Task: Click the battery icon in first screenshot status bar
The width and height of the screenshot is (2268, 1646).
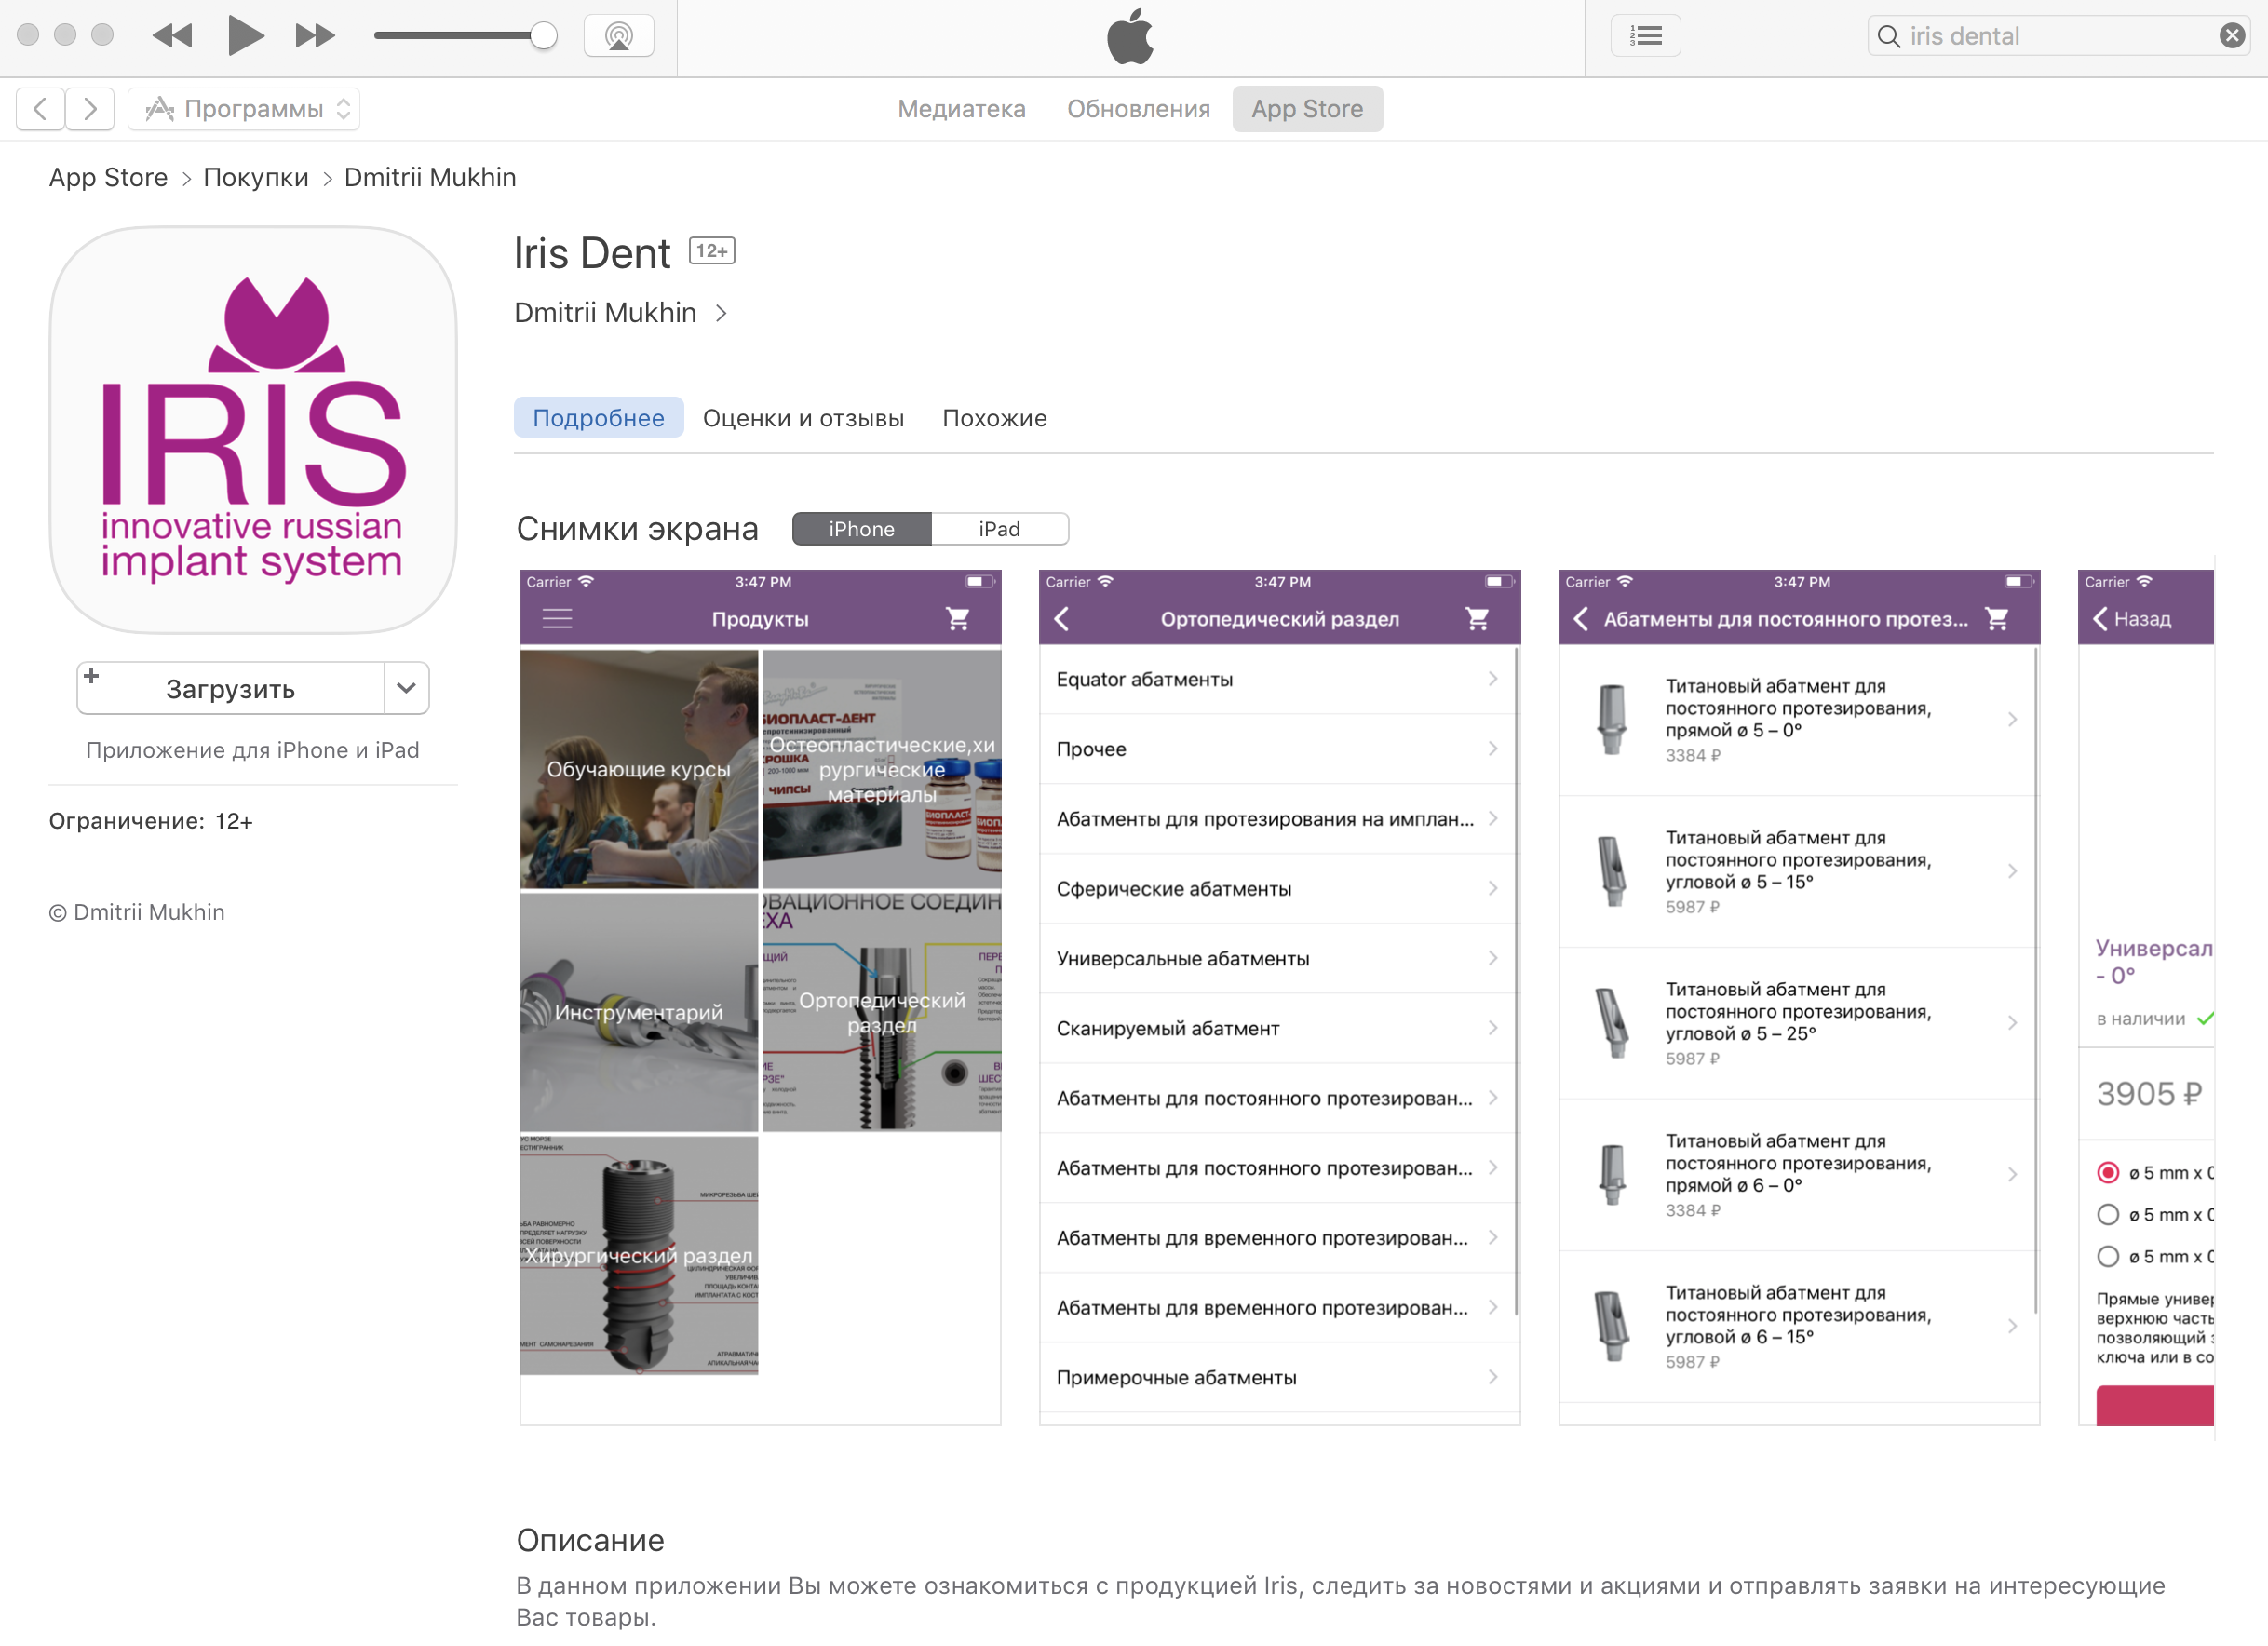Action: [x=979, y=581]
